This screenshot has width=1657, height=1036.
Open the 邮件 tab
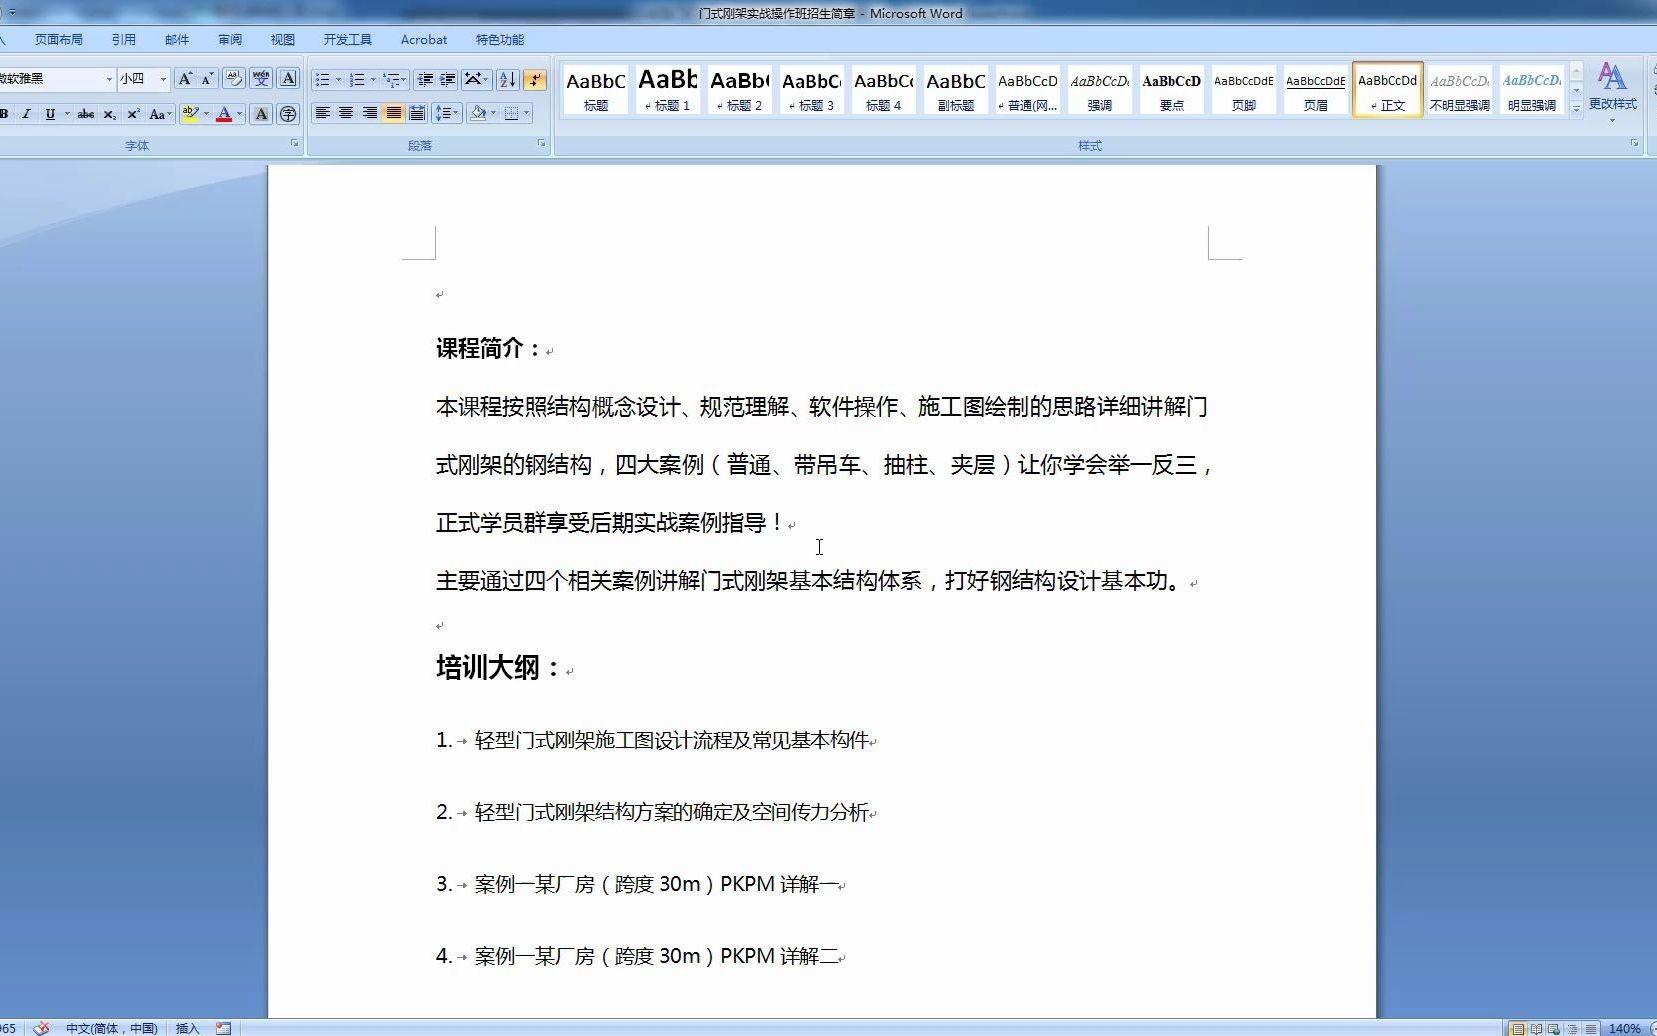pos(177,40)
